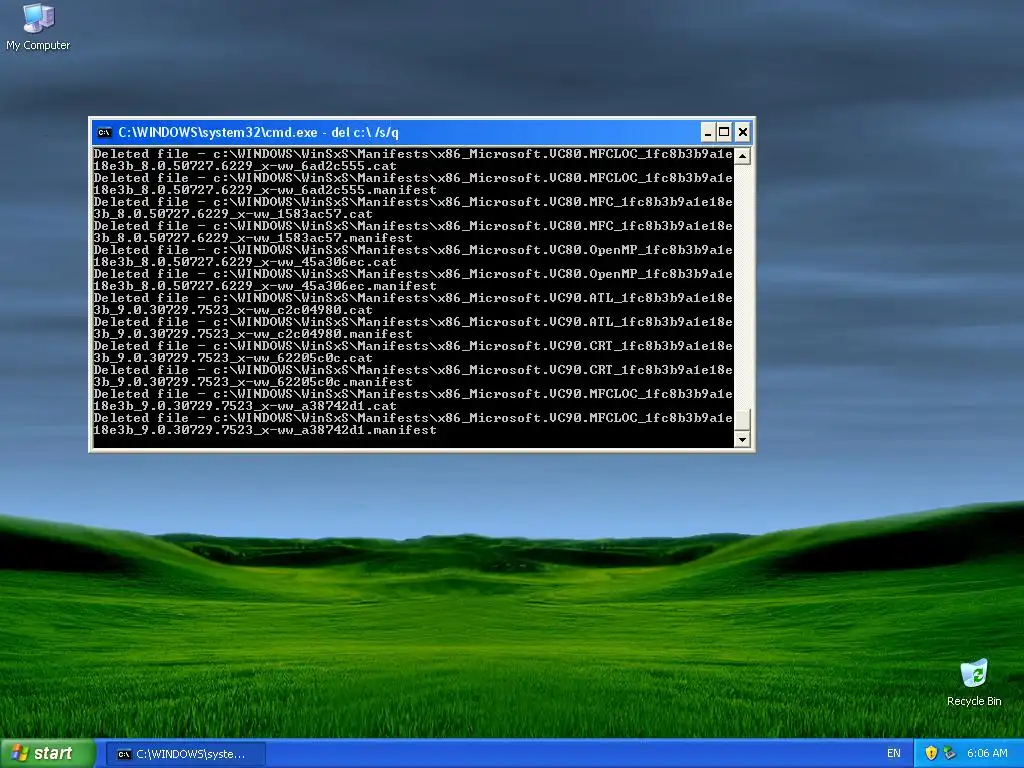Open the My Computer desktop icon
The width and height of the screenshot is (1024, 768).
point(38,27)
